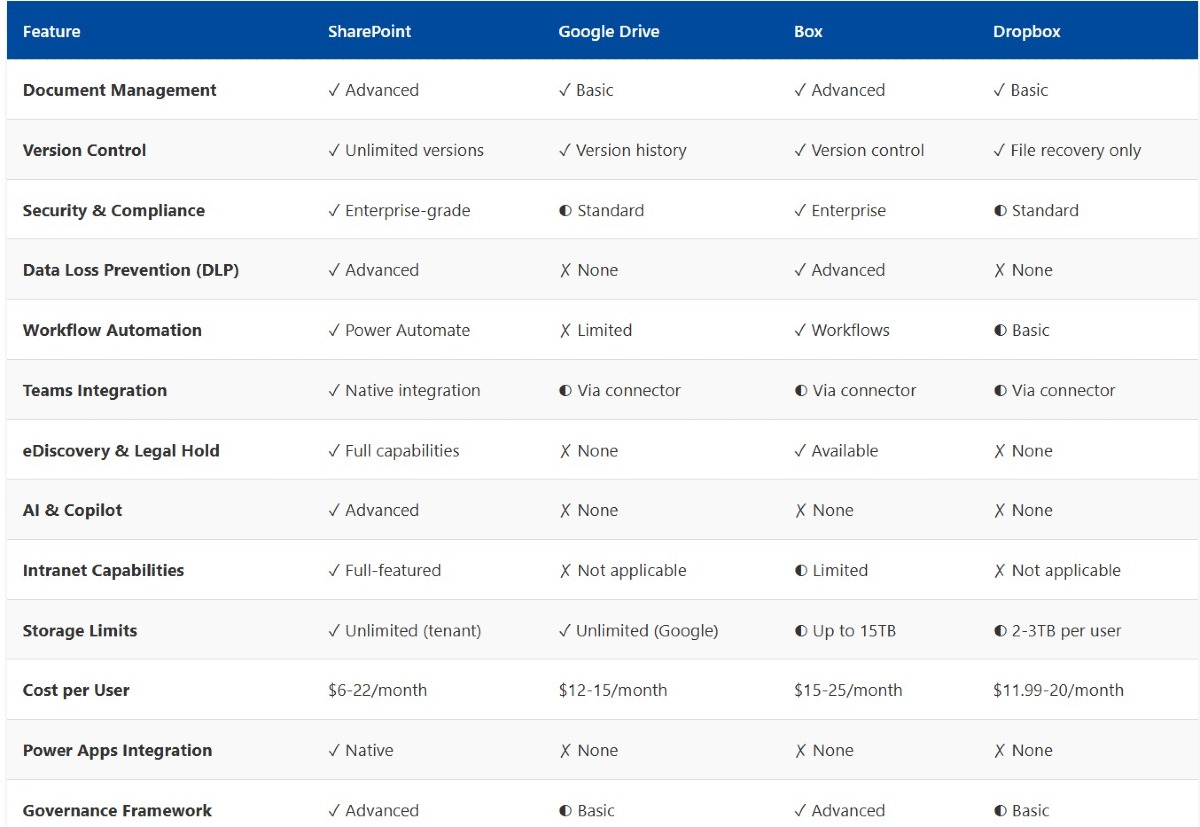Click Dropbox "Not applicable" Intranet cell
Viewport: 1200px width, 827px height.
pyautogui.click(x=1057, y=570)
